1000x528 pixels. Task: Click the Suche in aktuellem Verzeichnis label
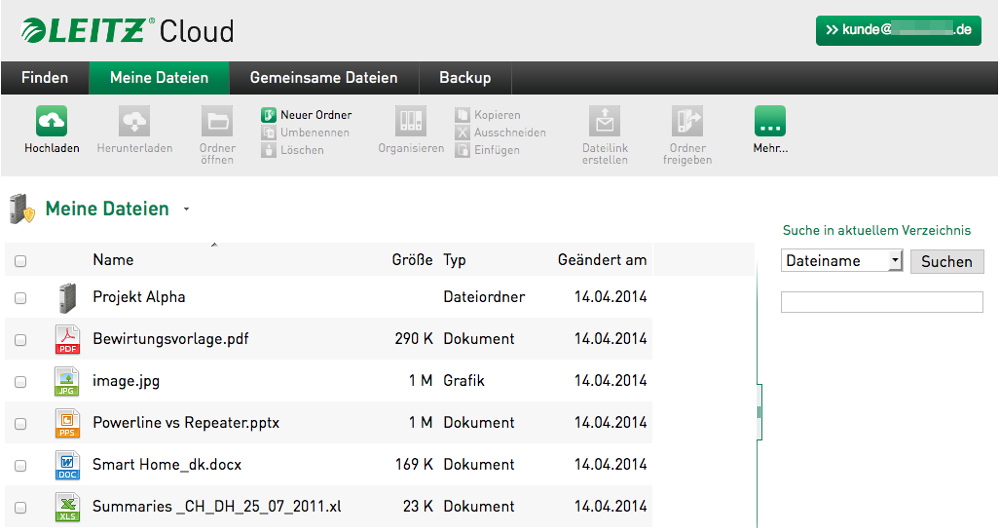pyautogui.click(x=877, y=230)
